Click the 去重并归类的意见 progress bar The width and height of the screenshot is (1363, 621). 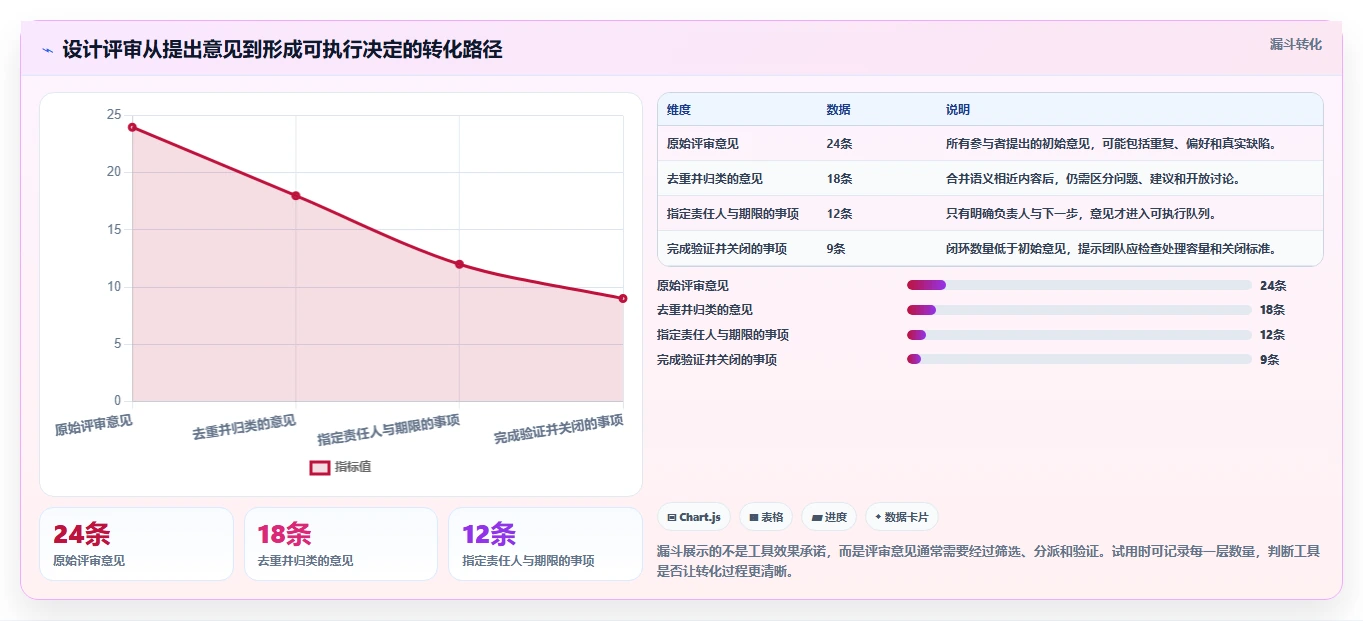tap(1079, 310)
